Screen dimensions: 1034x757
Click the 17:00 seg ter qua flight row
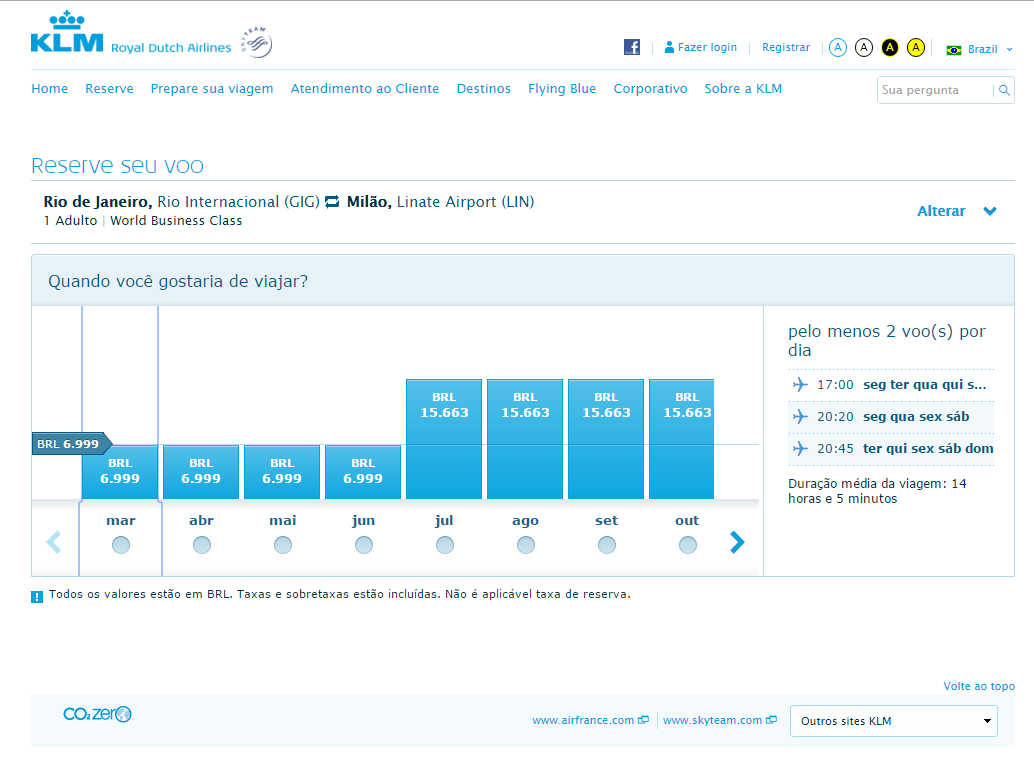tap(891, 384)
